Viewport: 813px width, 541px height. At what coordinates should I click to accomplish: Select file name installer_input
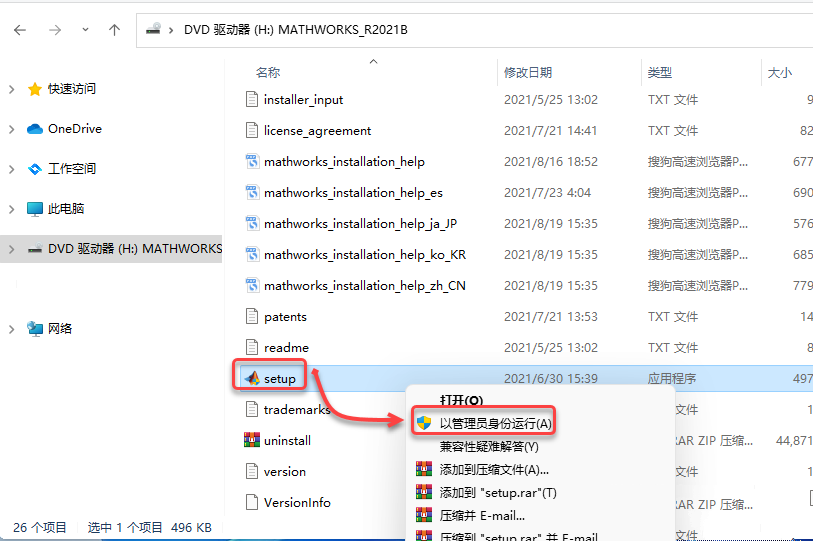pyautogui.click(x=303, y=100)
